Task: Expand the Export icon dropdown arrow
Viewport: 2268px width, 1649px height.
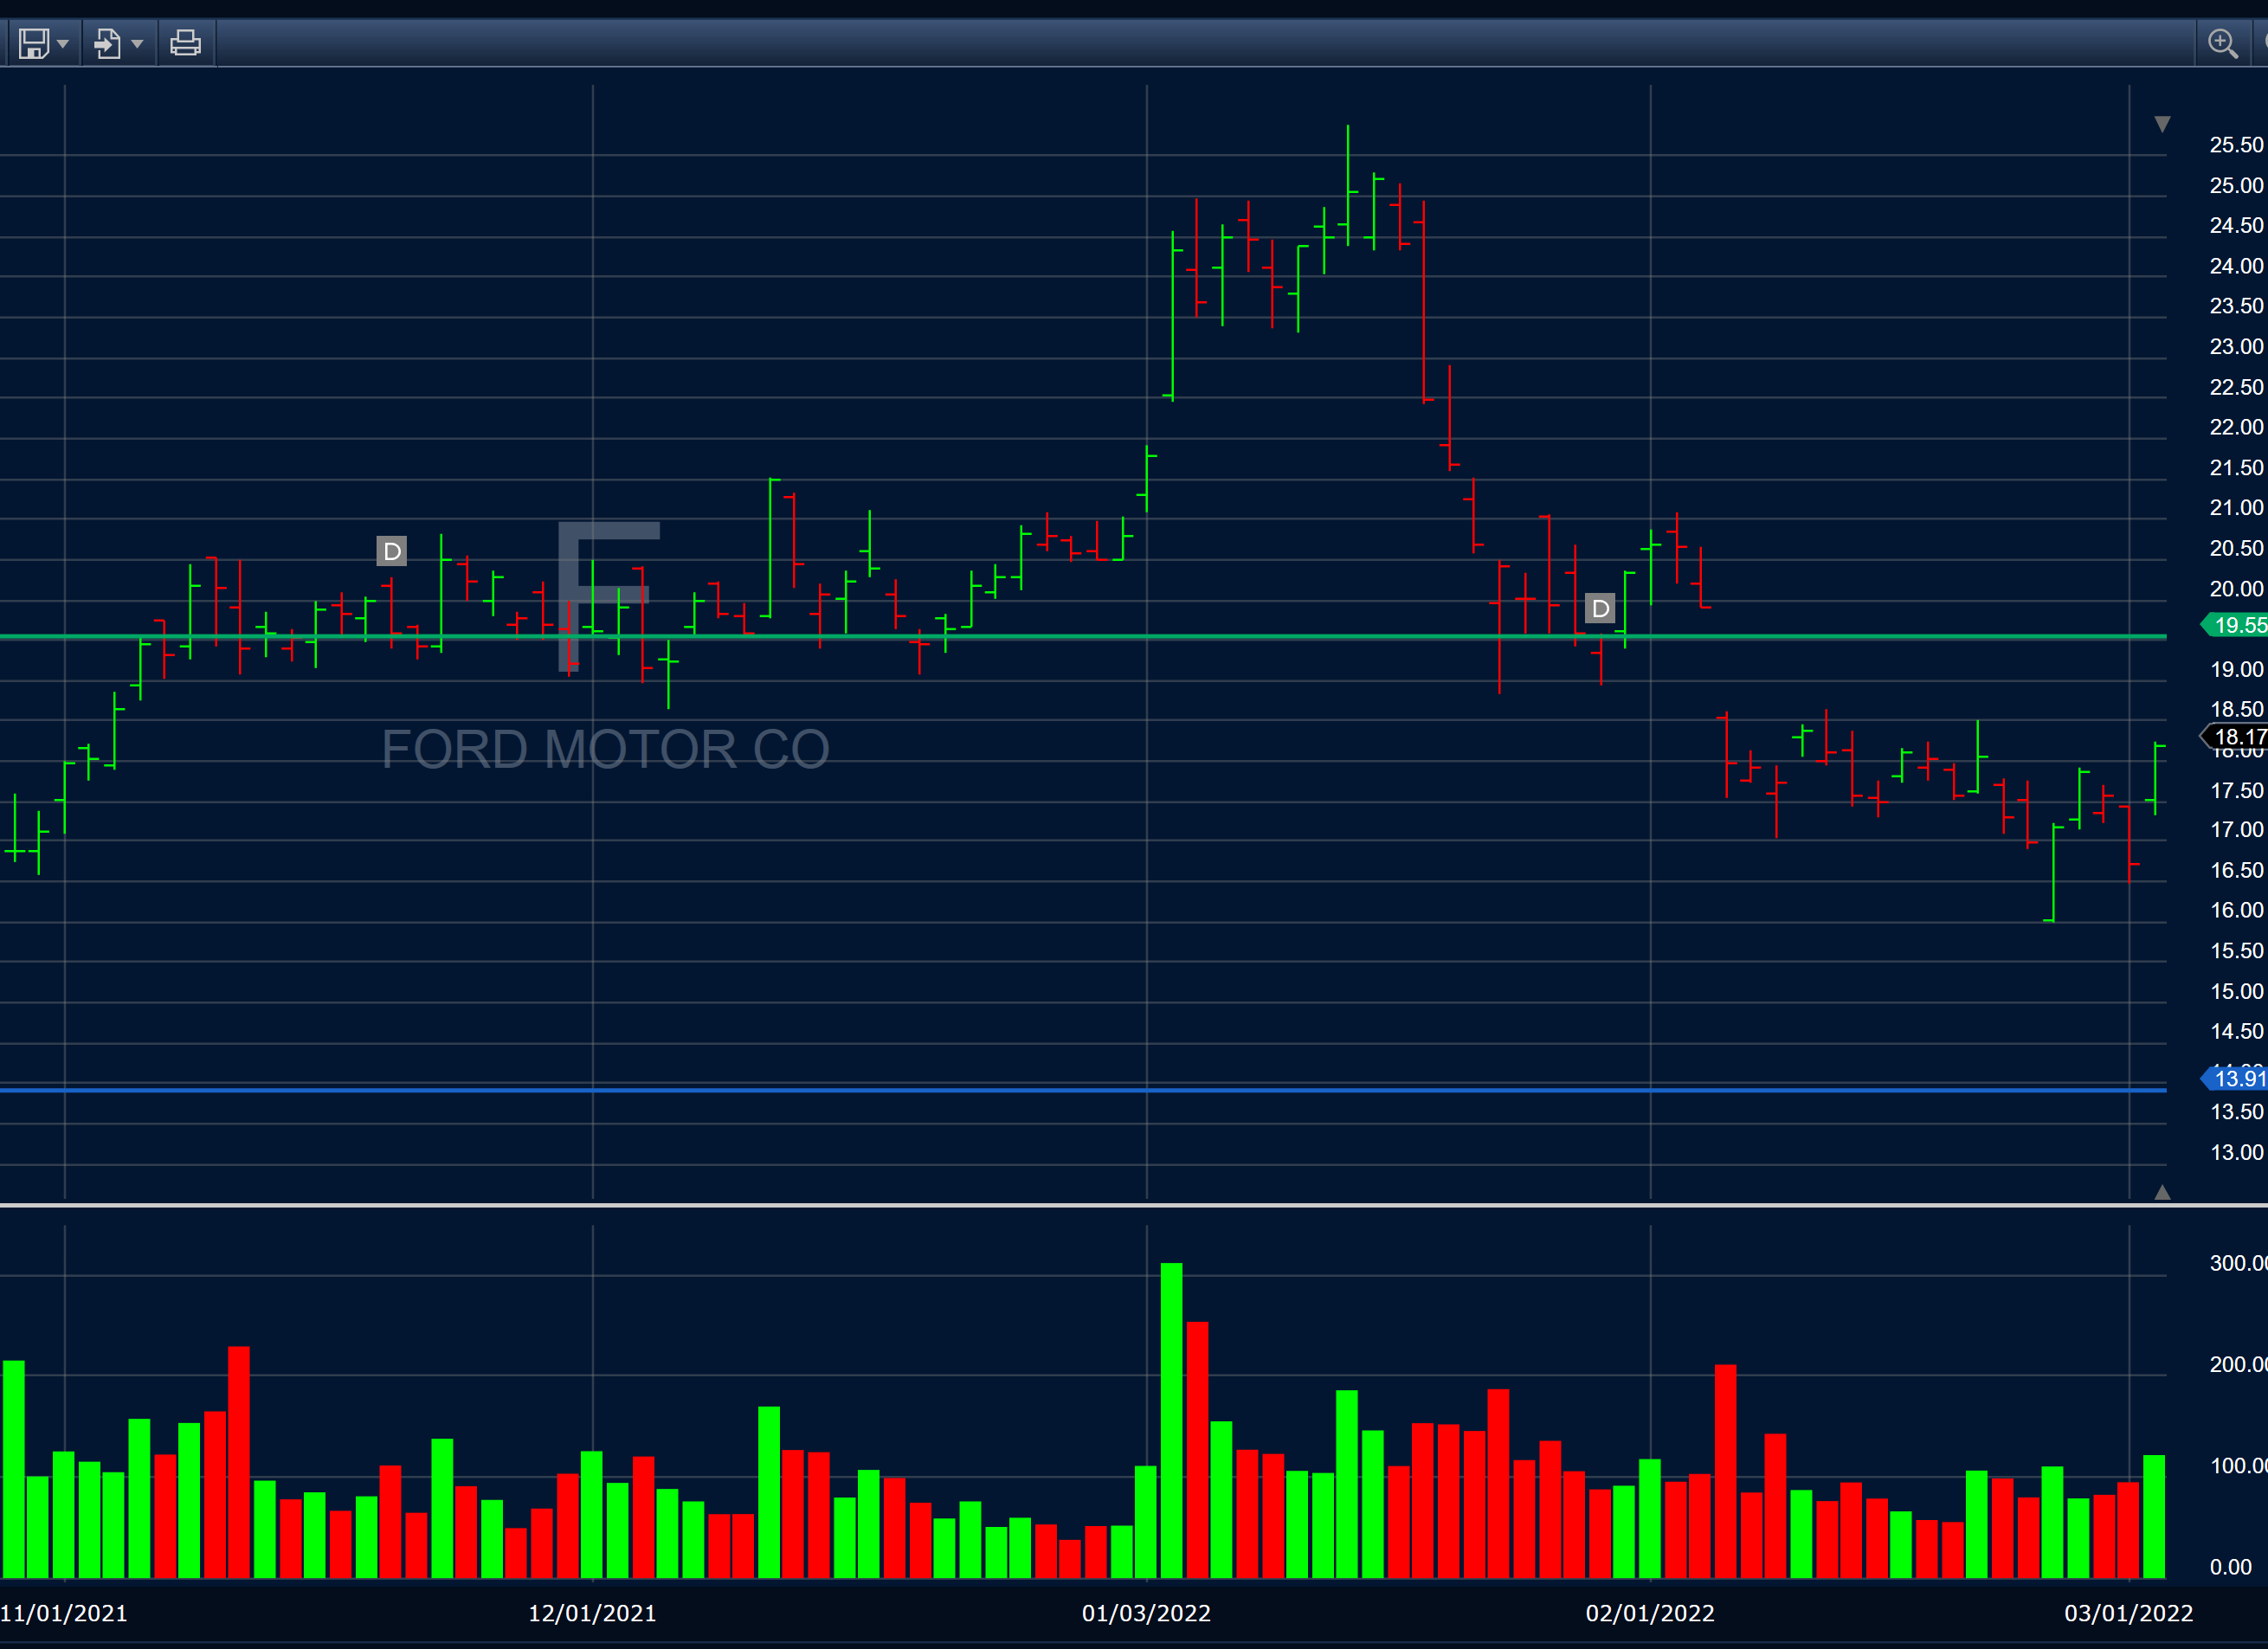Action: pyautogui.click(x=135, y=43)
